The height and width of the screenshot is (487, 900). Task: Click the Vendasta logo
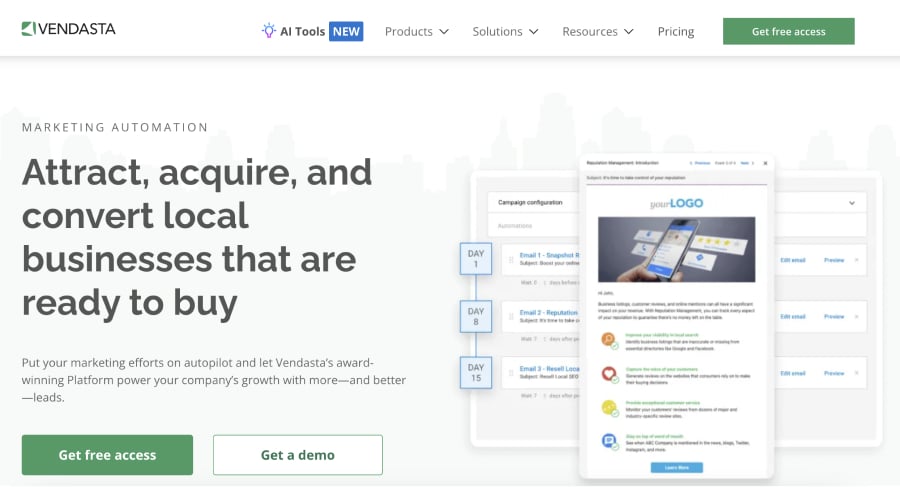click(x=68, y=29)
